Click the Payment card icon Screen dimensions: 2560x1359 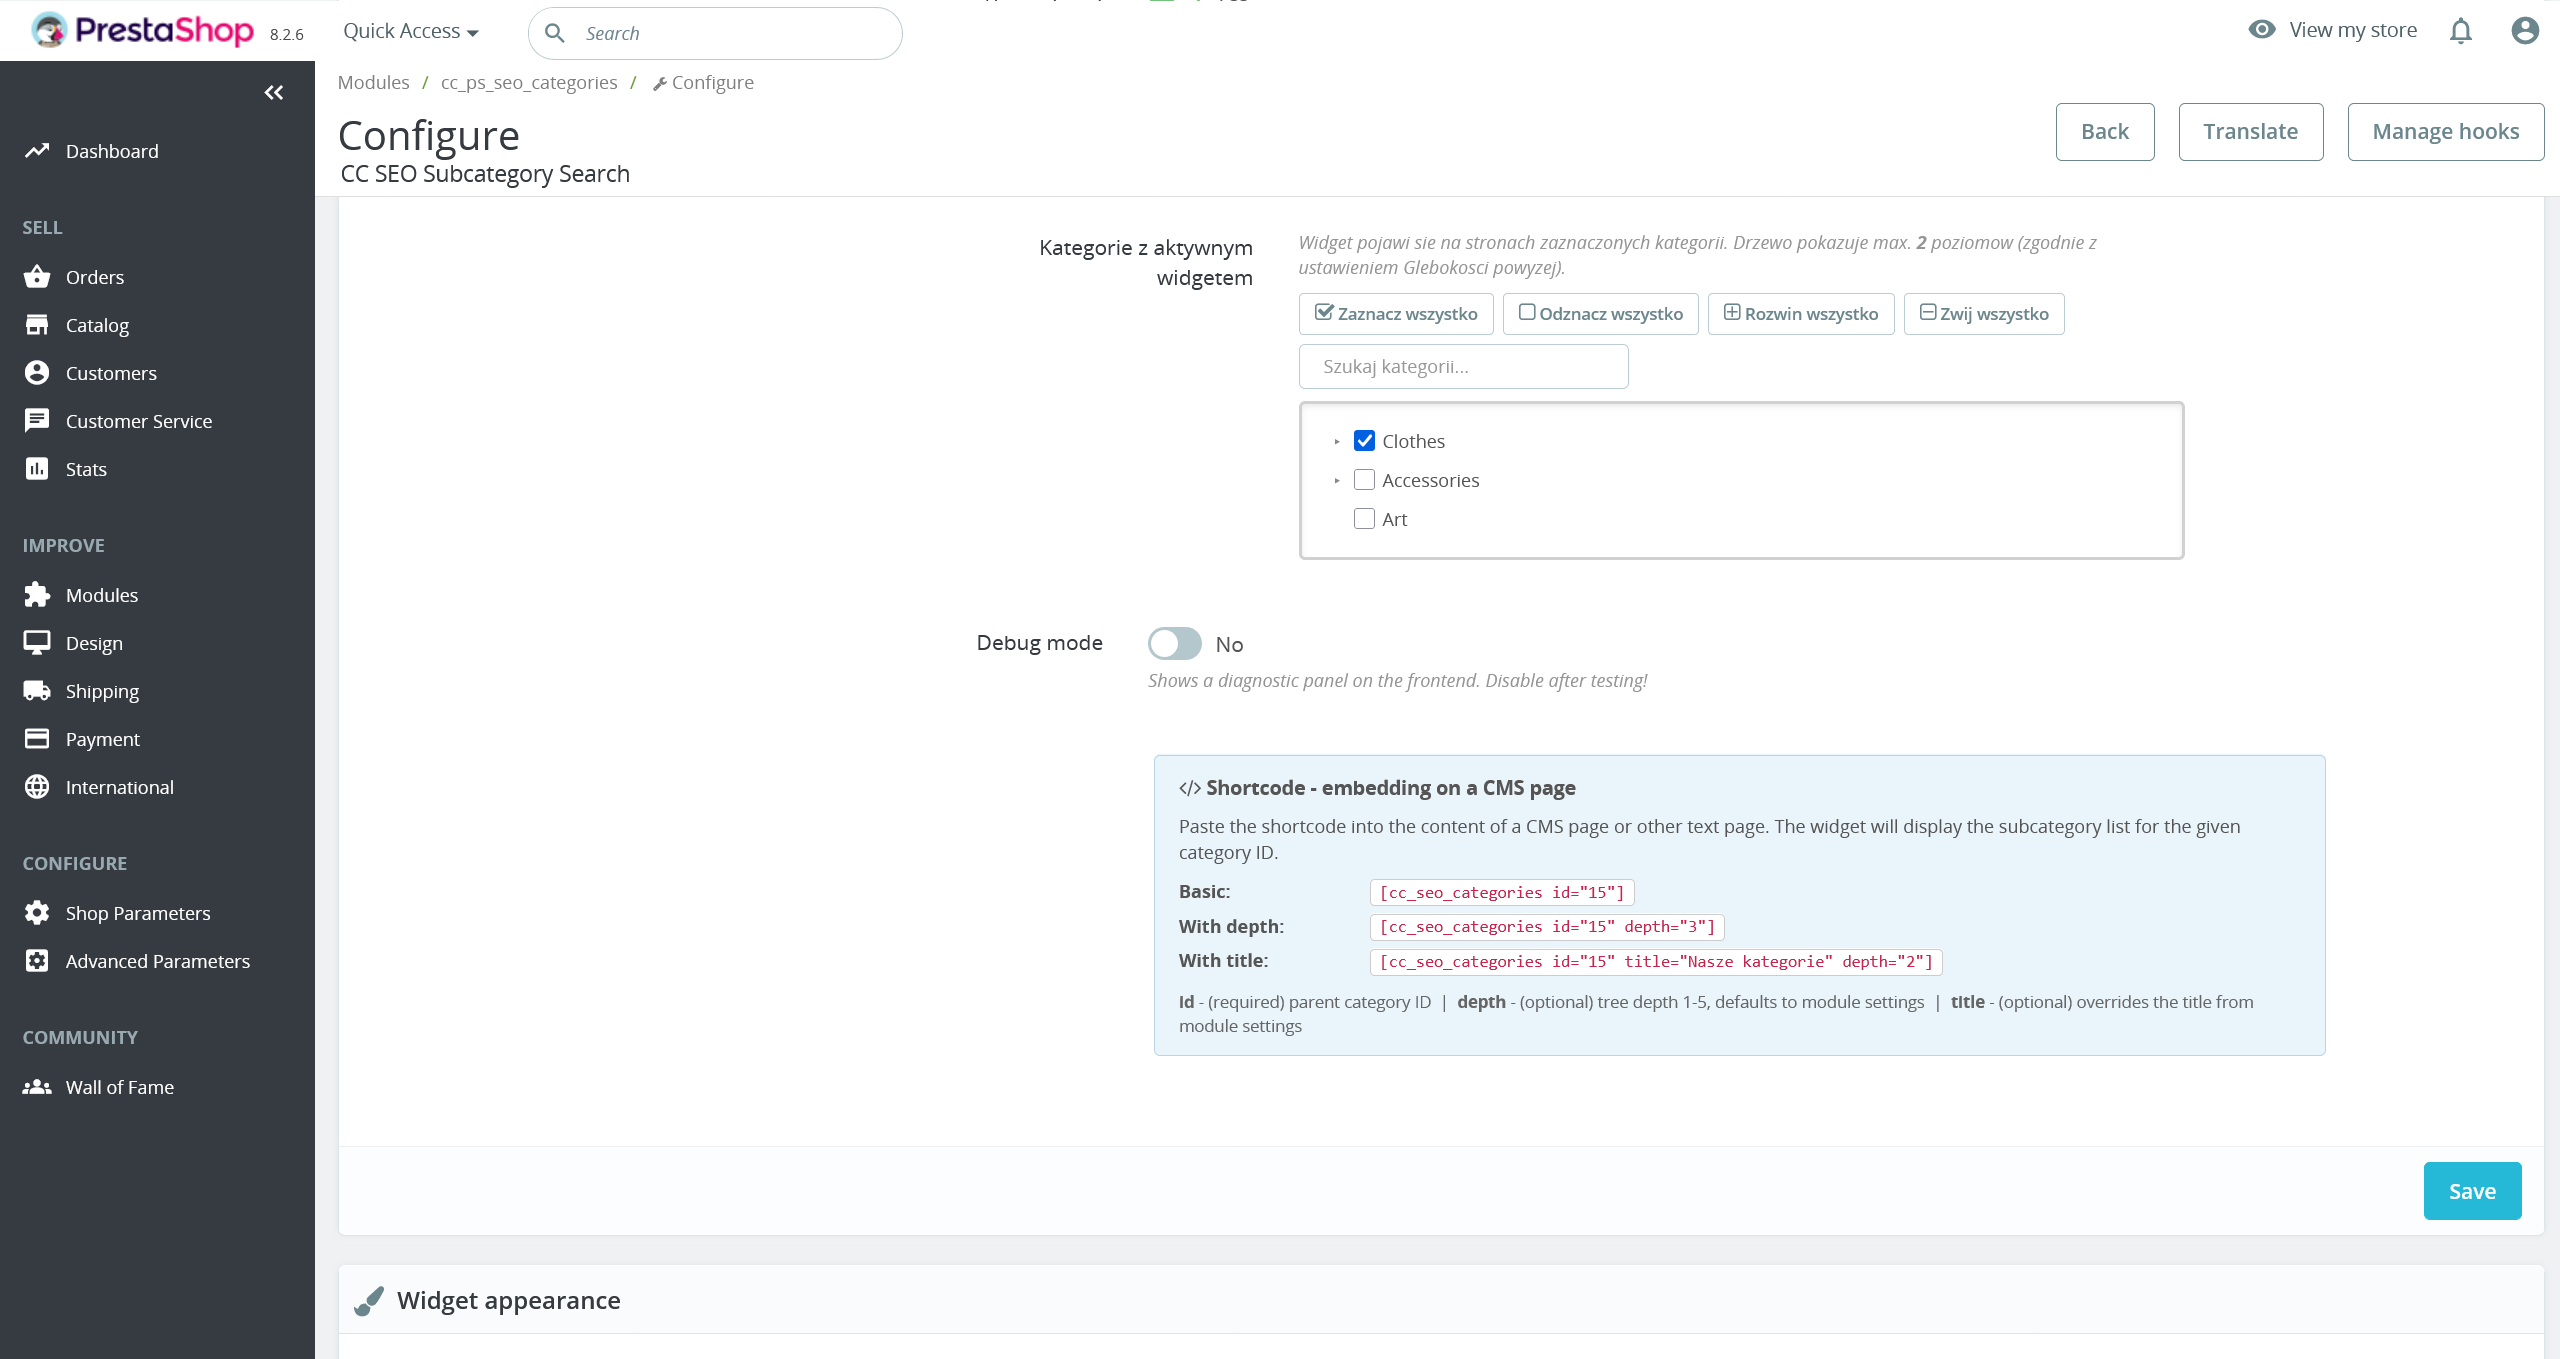click(37, 739)
